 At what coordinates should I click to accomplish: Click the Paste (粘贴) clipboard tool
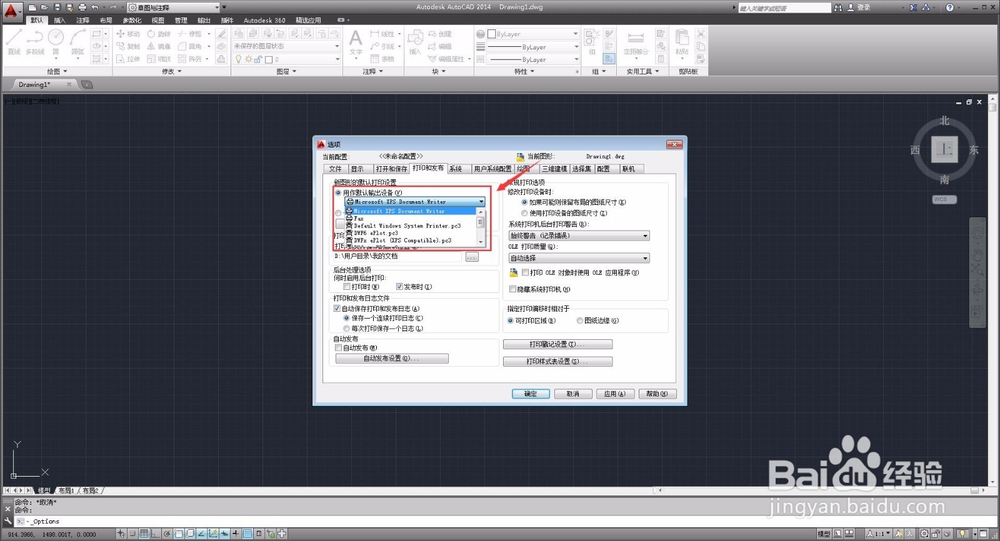(x=682, y=42)
